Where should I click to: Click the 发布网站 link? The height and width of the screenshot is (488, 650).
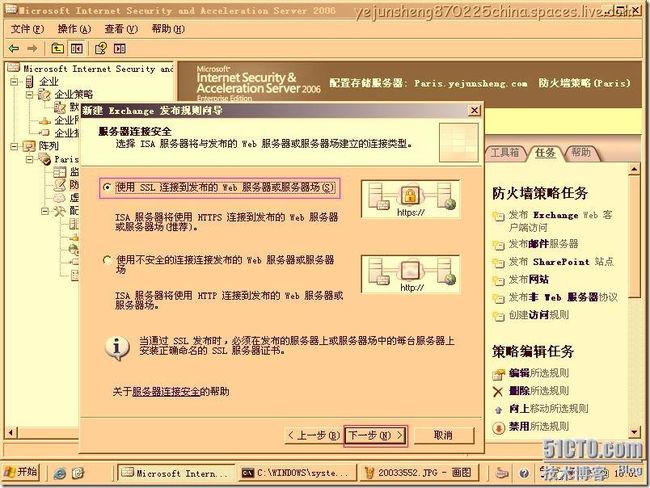(529, 279)
